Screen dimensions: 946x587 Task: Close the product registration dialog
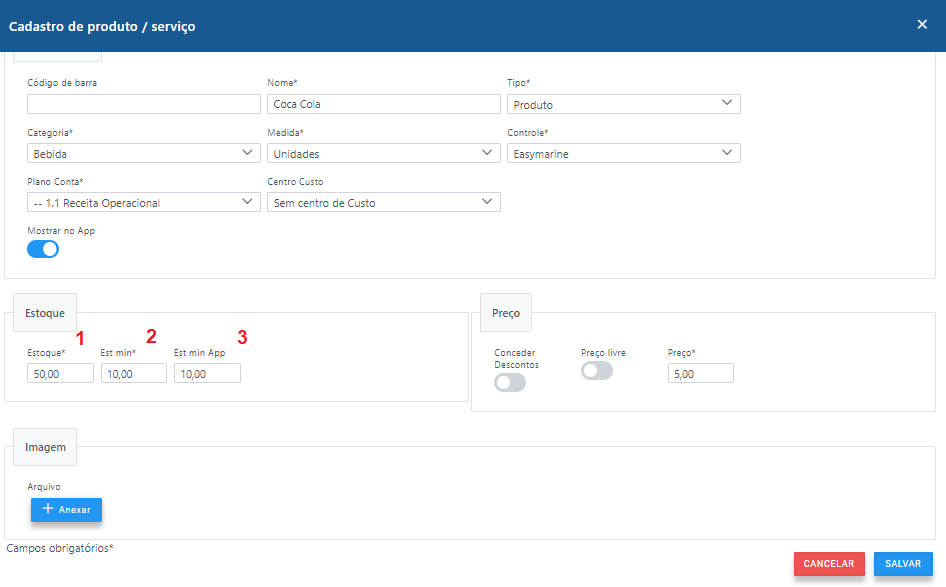922,24
